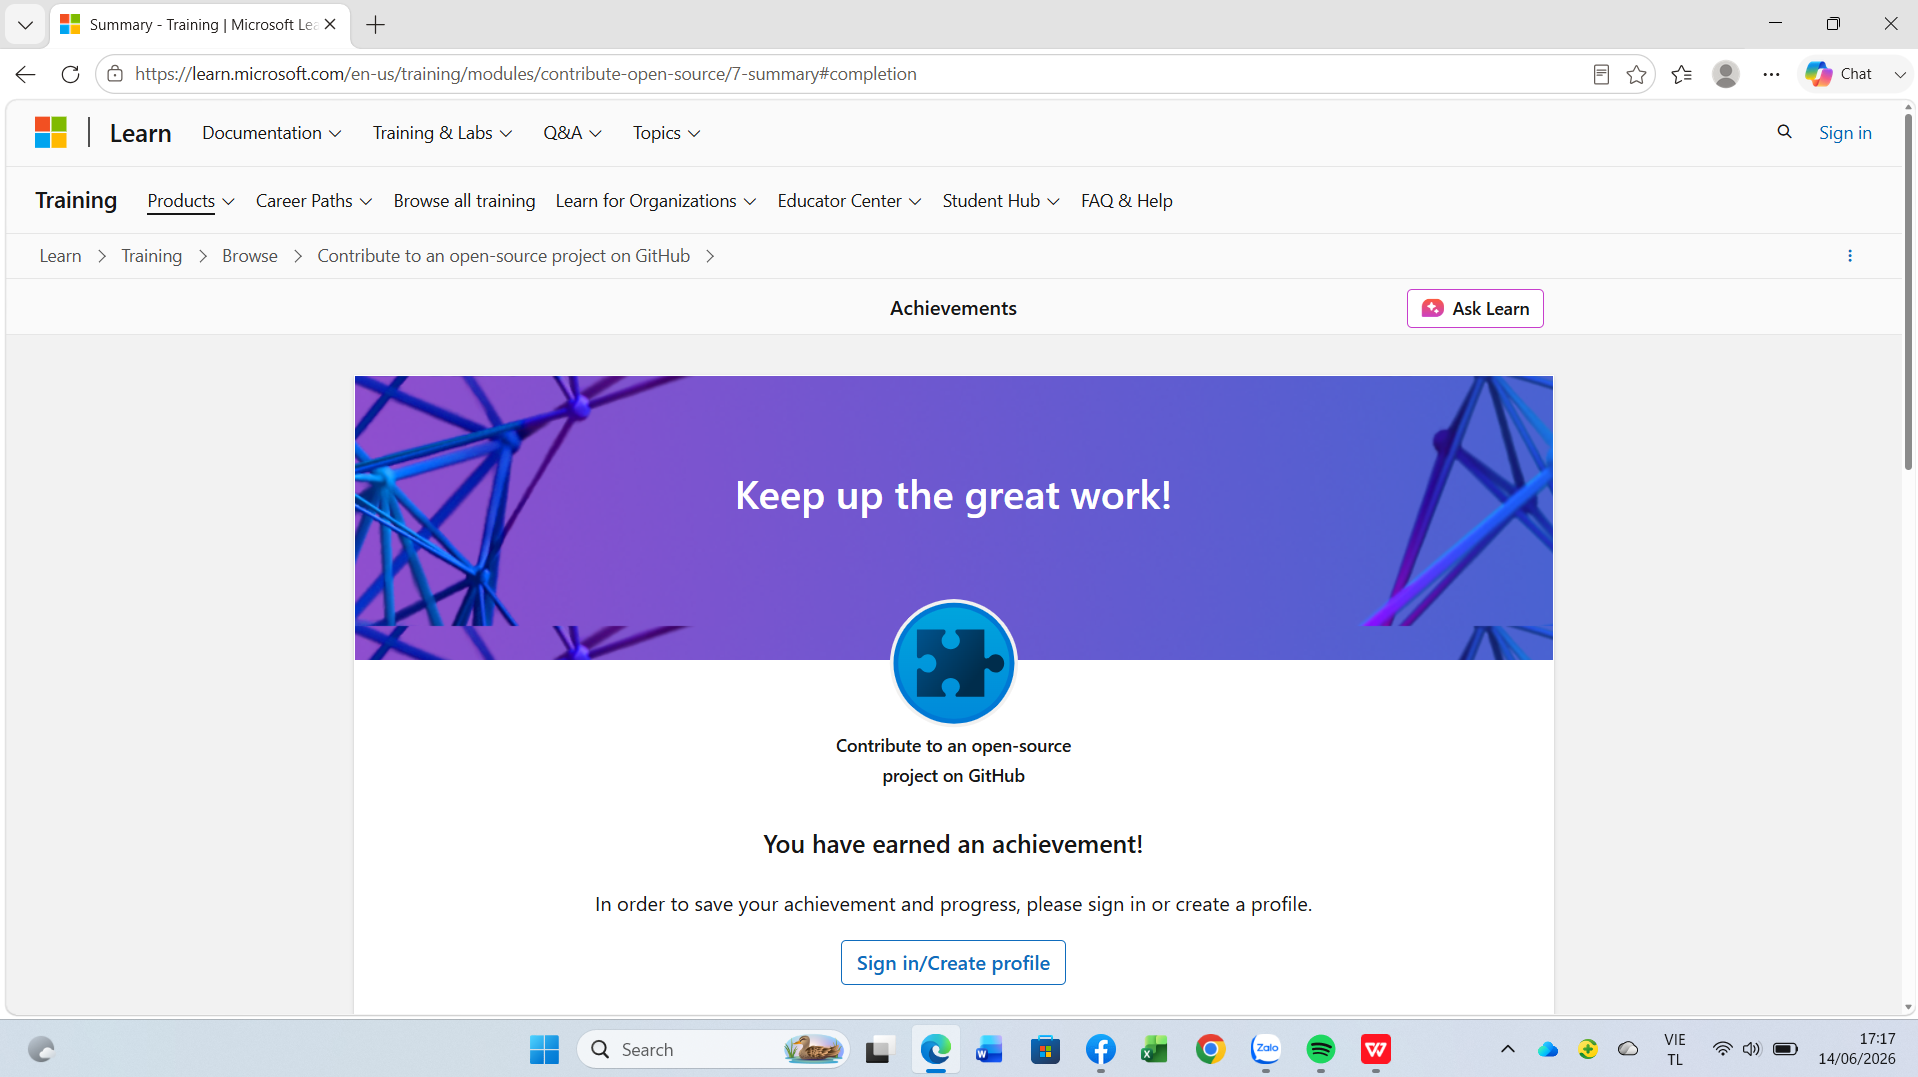The image size is (1918, 1077).
Task: Expand the Career Paths dropdown
Action: [314, 201]
